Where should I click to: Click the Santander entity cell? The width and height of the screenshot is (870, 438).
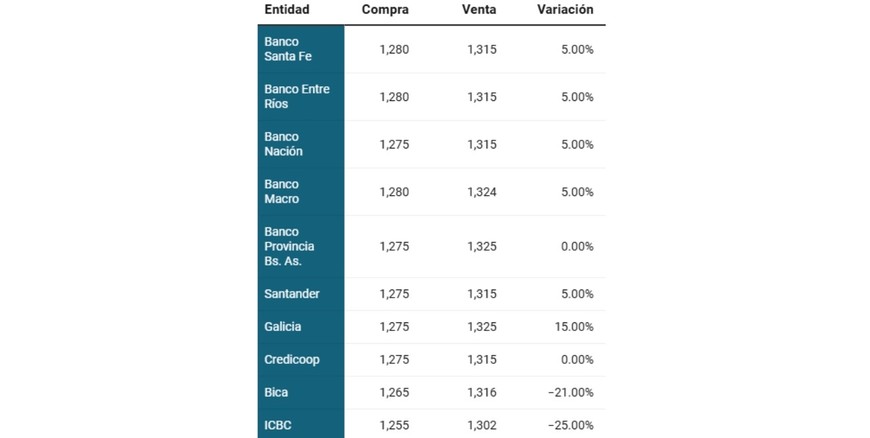click(x=292, y=294)
